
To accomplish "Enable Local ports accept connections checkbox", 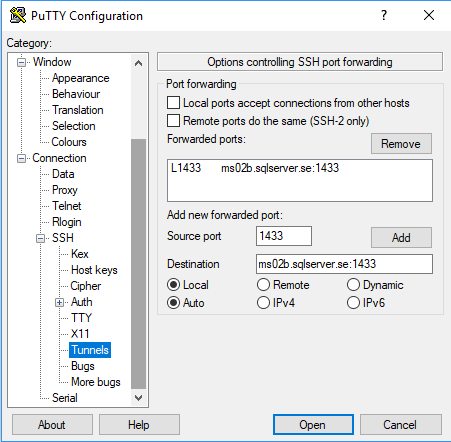I will click(x=173, y=103).
